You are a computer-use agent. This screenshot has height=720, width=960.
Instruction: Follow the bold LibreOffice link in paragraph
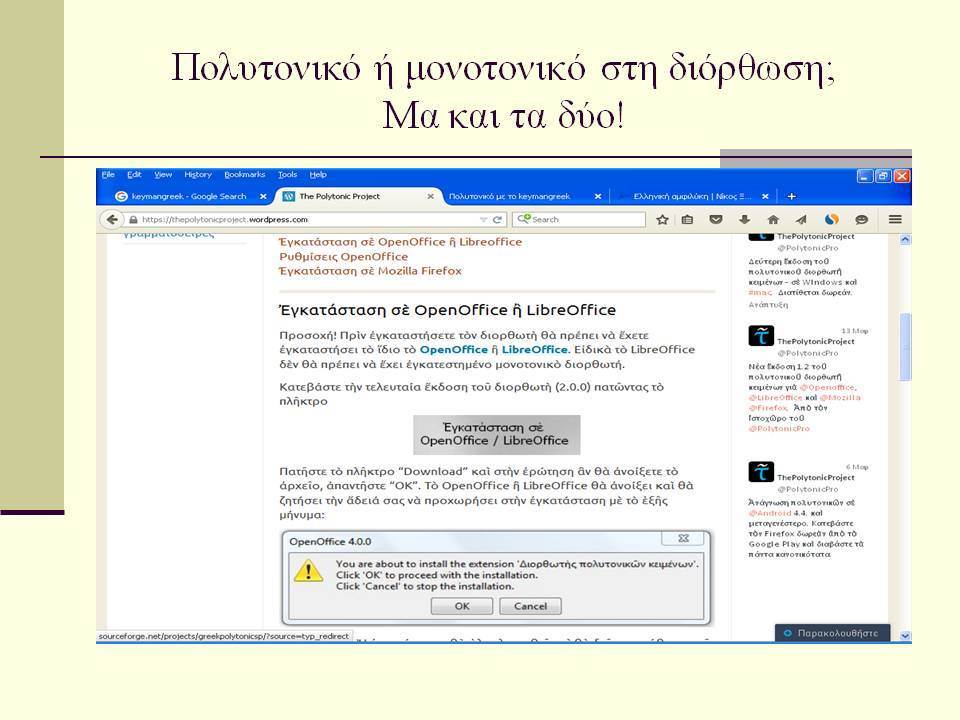534,350
